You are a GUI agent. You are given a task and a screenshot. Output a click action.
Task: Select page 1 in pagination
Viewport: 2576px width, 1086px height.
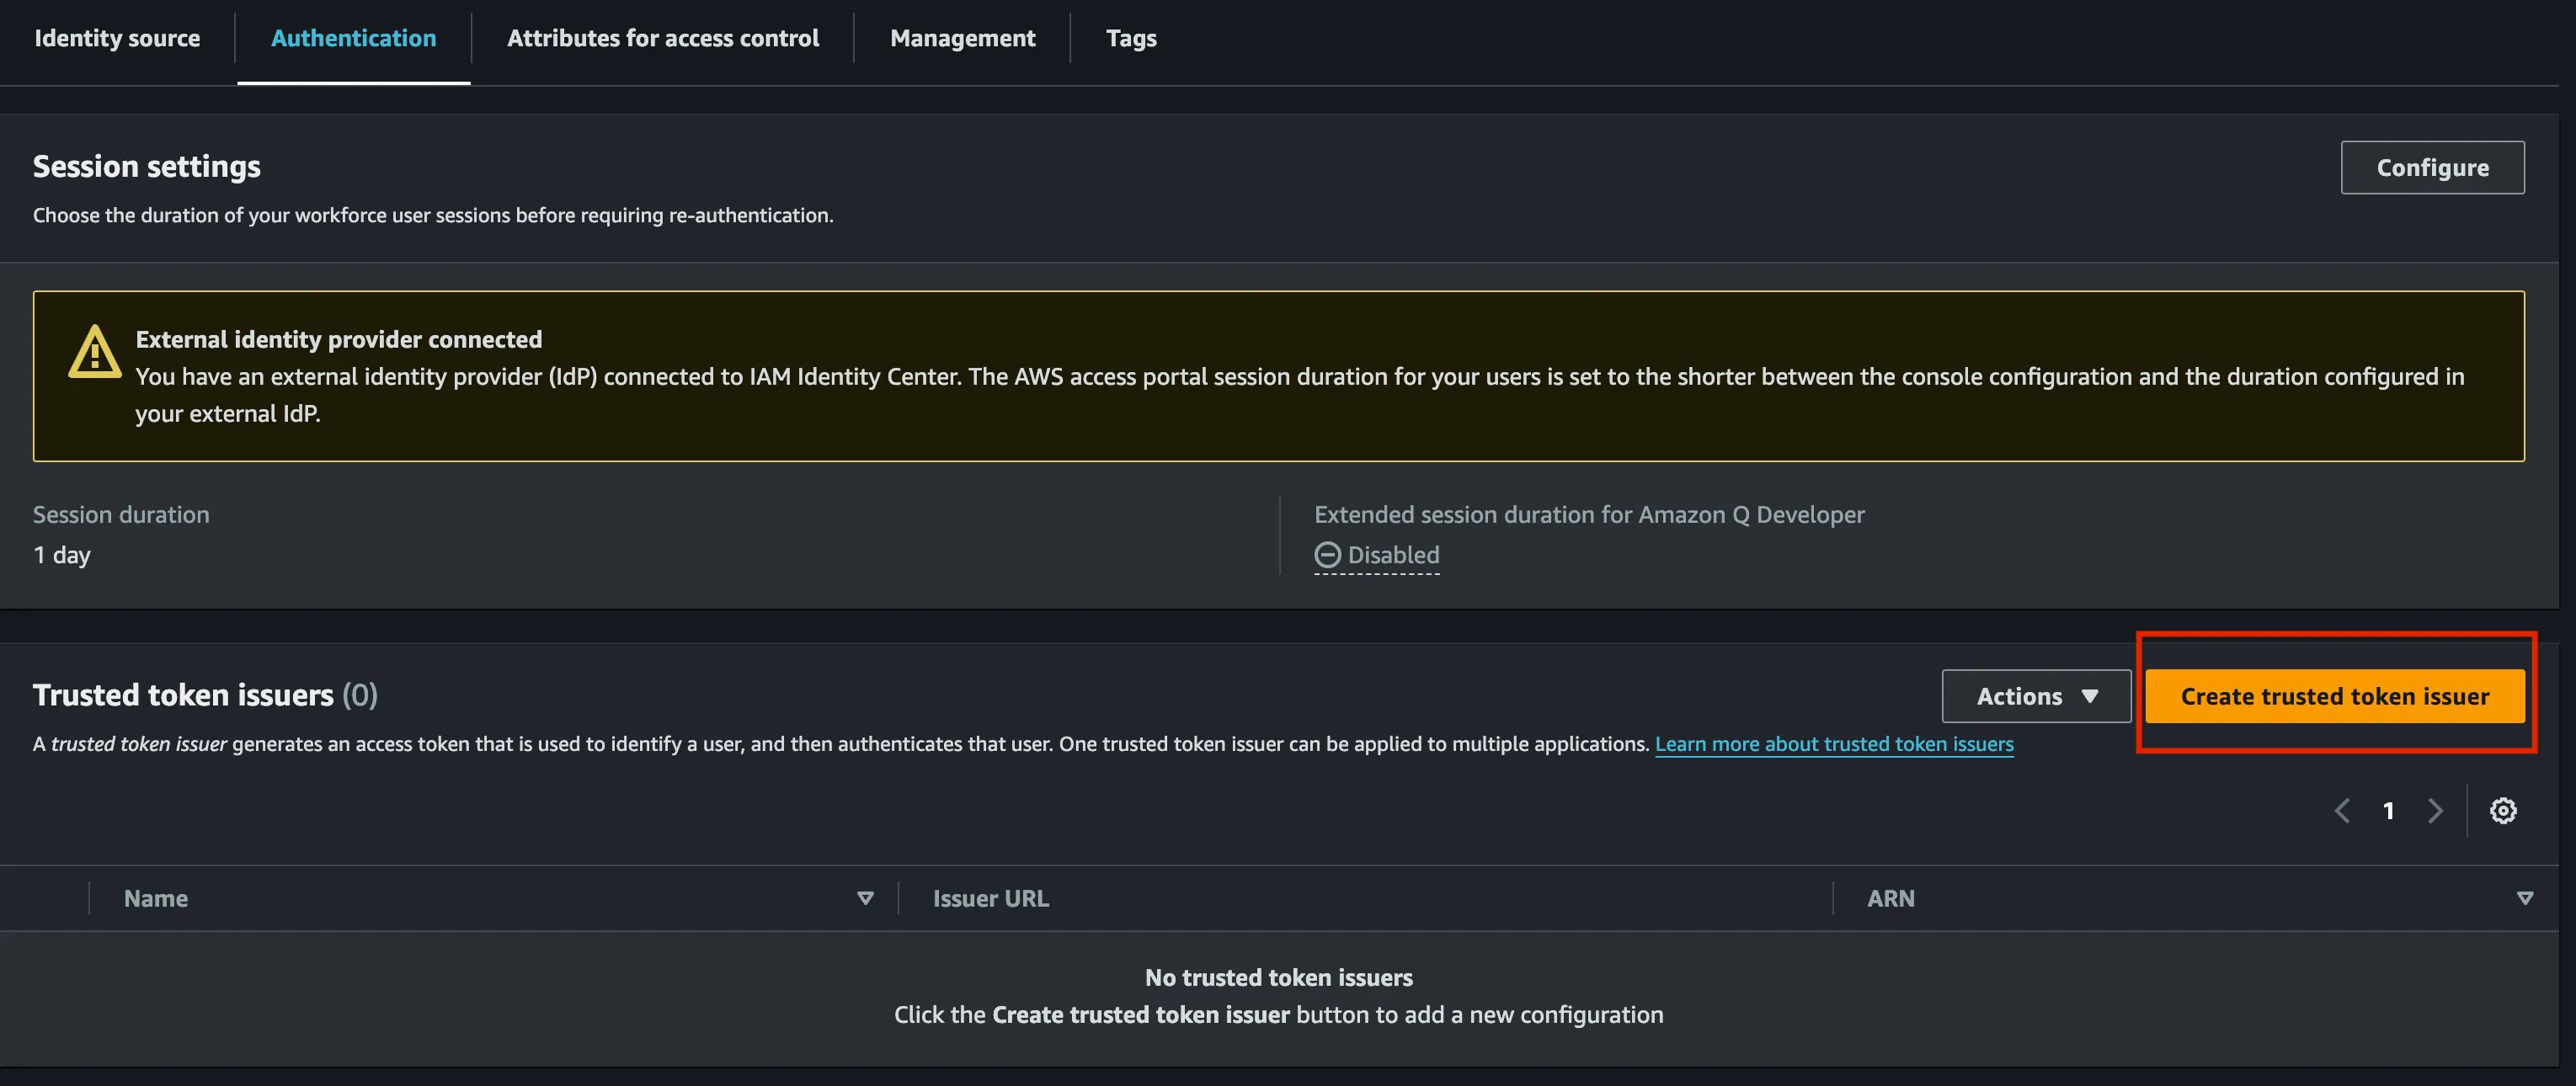(2388, 811)
